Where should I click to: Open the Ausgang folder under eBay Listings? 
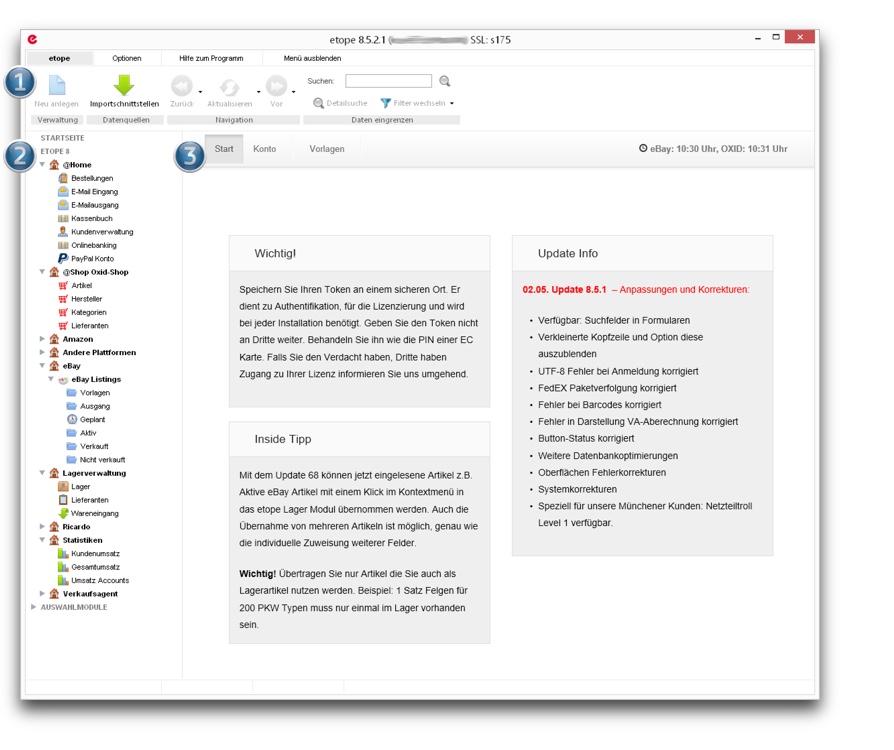(95, 406)
